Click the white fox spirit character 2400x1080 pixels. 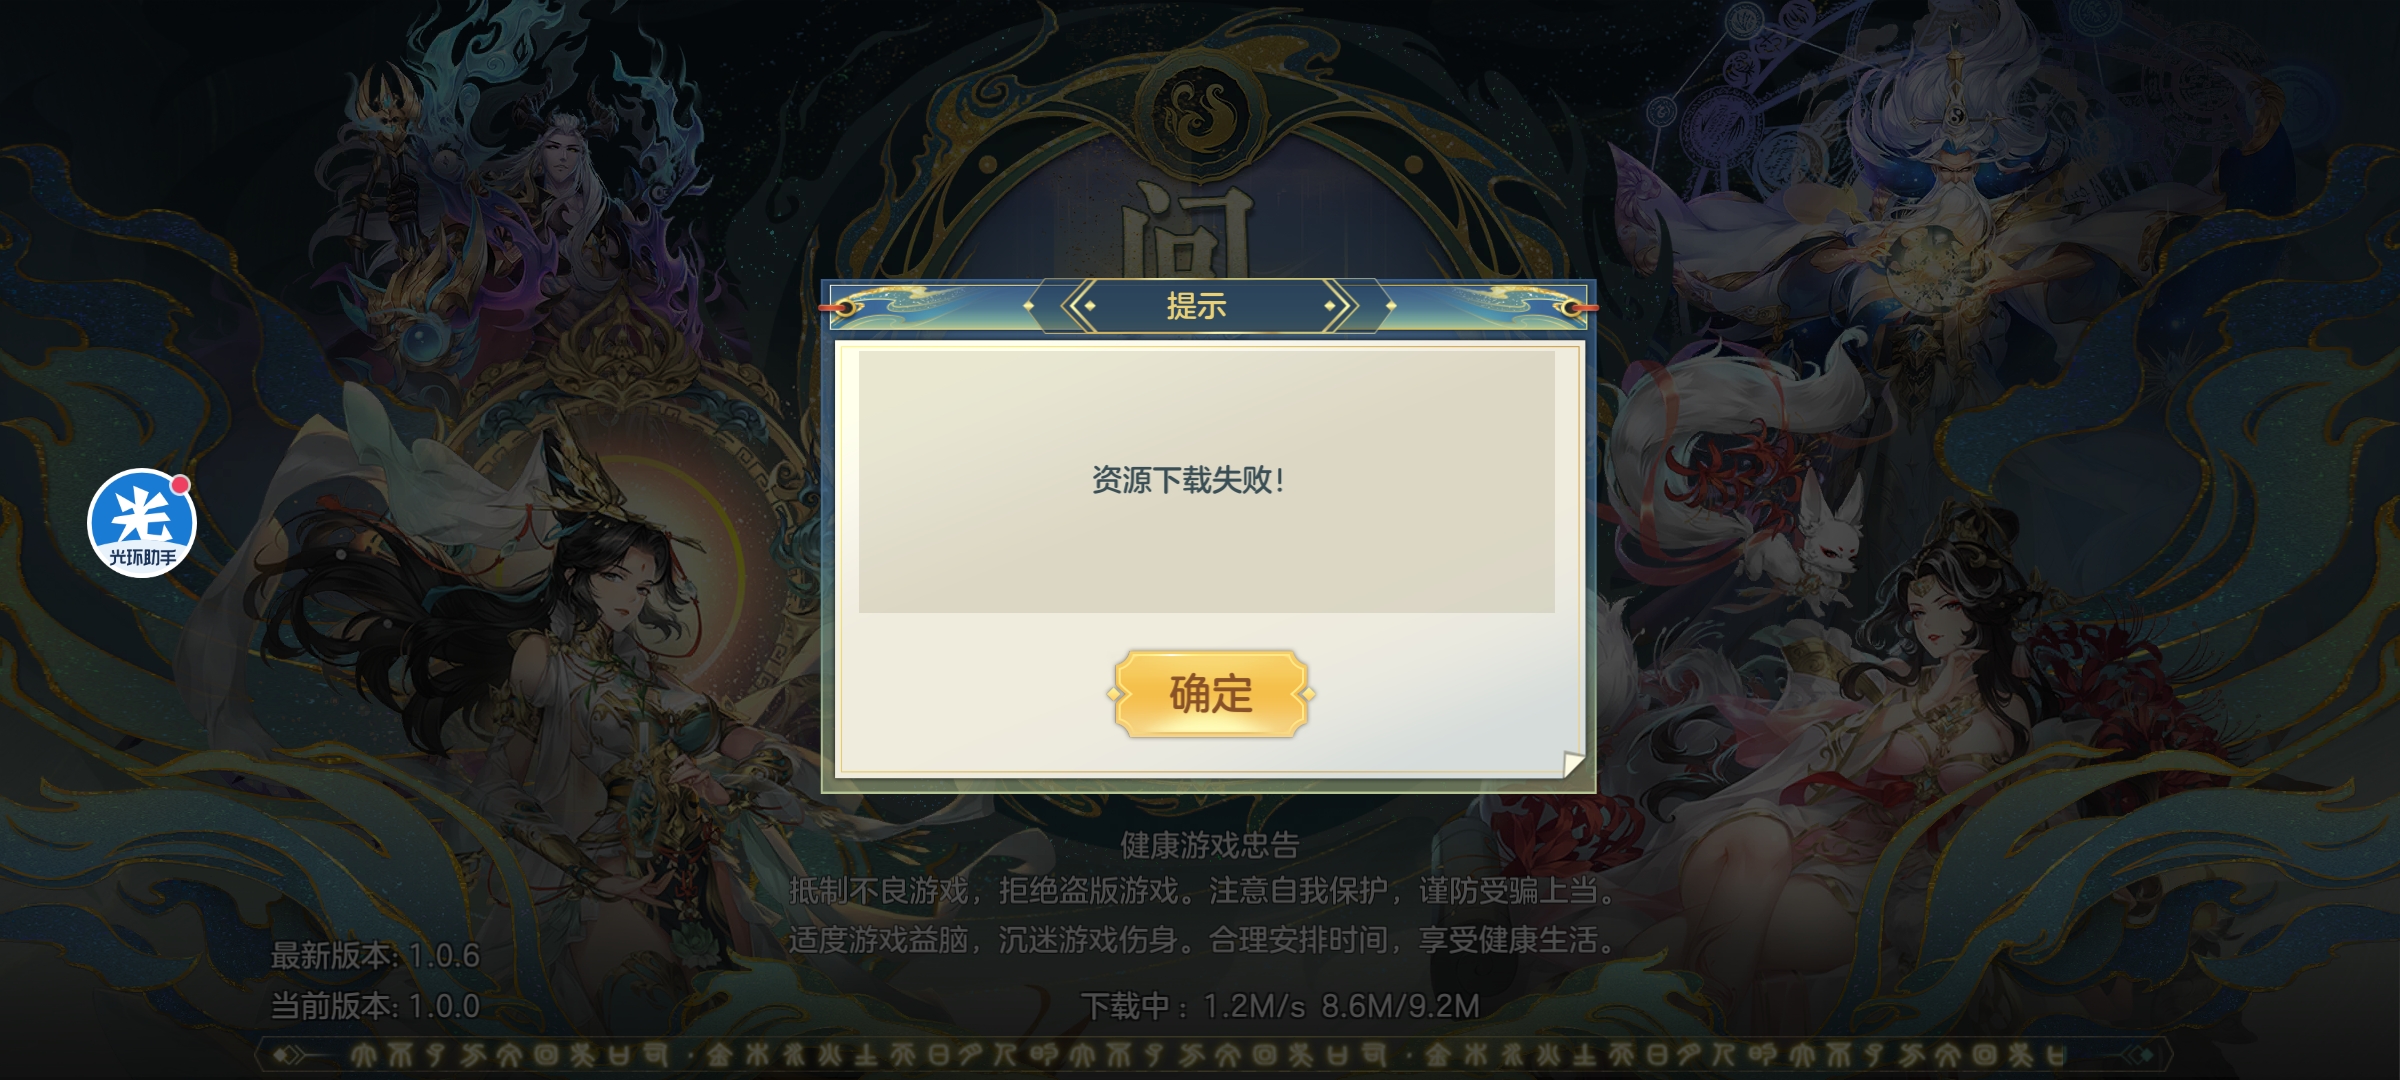pyautogui.click(x=1820, y=540)
